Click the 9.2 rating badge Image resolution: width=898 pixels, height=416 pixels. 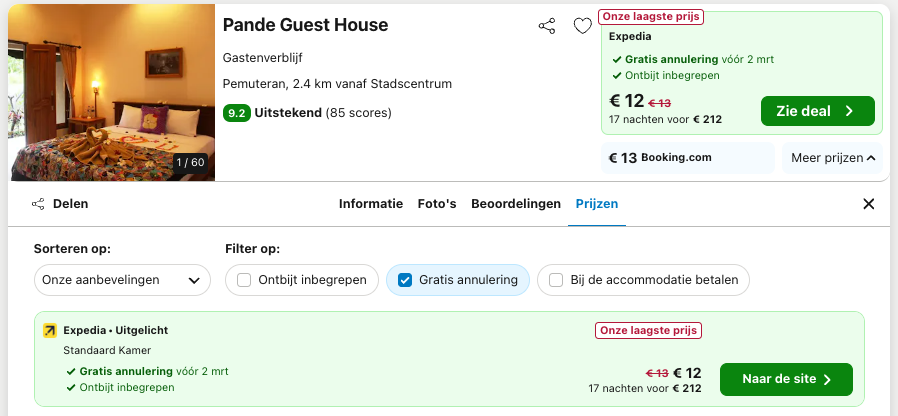pyautogui.click(x=237, y=113)
